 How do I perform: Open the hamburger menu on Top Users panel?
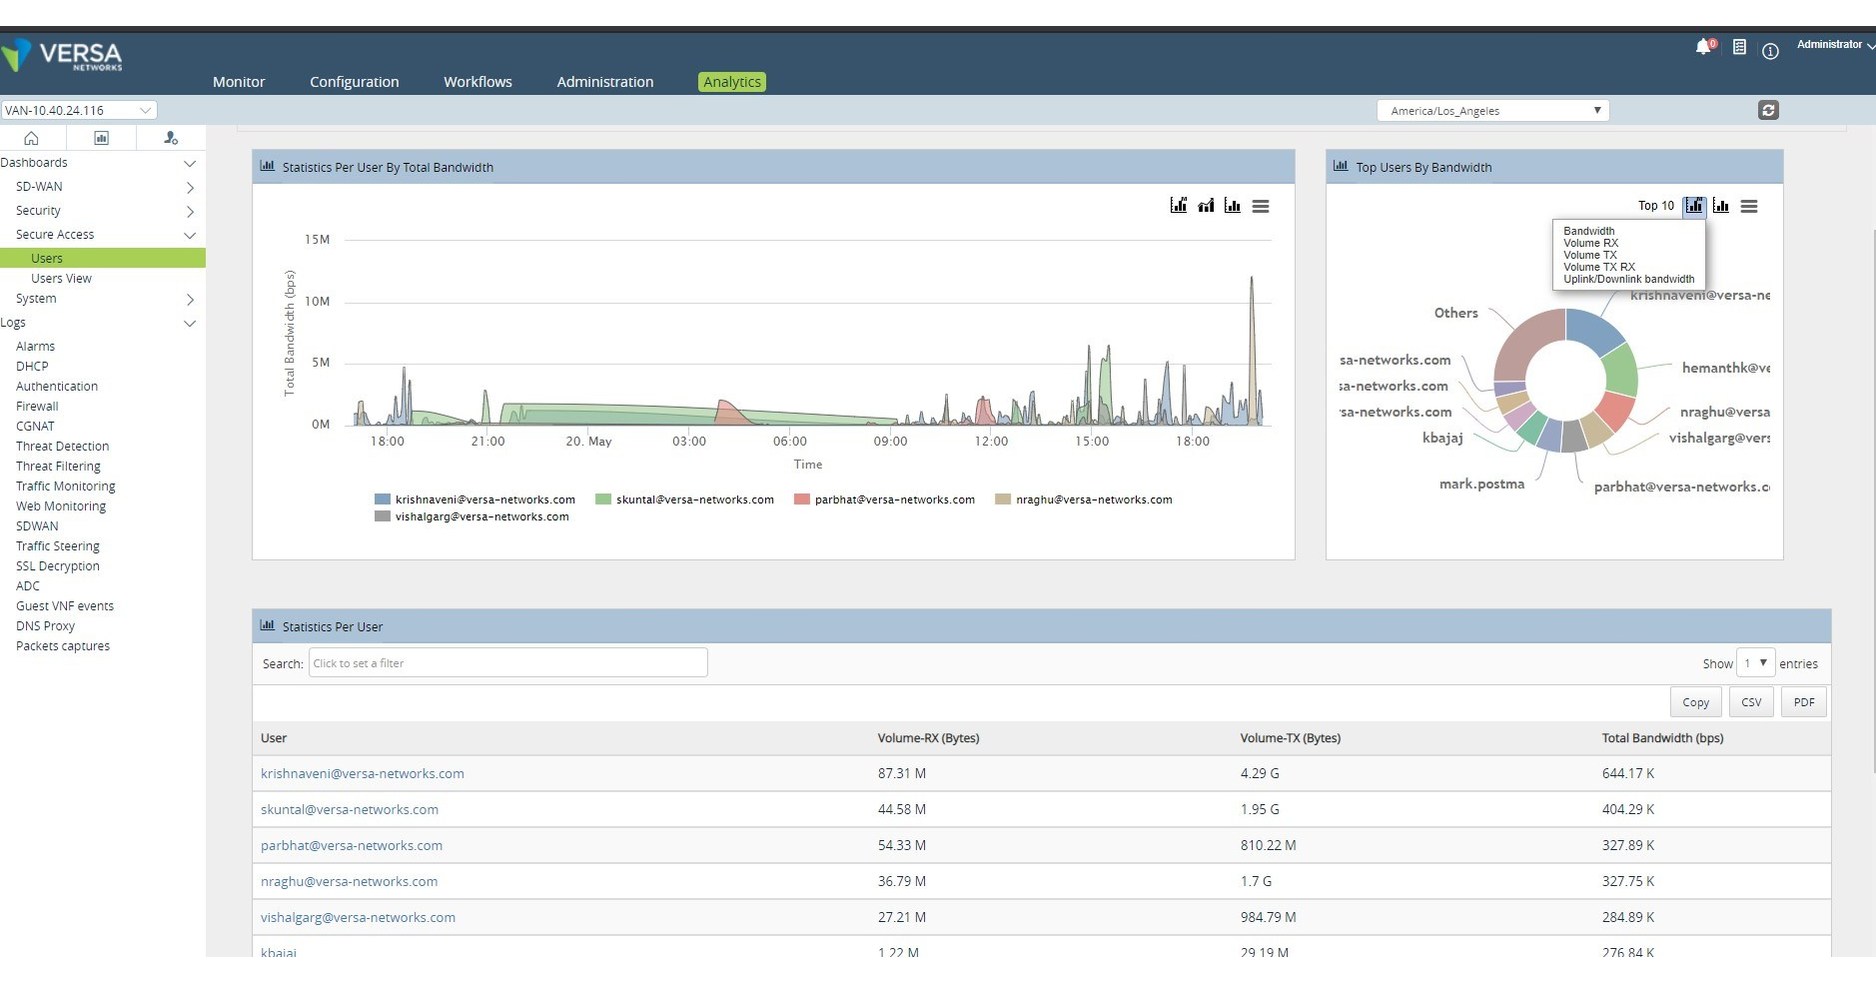(1750, 206)
